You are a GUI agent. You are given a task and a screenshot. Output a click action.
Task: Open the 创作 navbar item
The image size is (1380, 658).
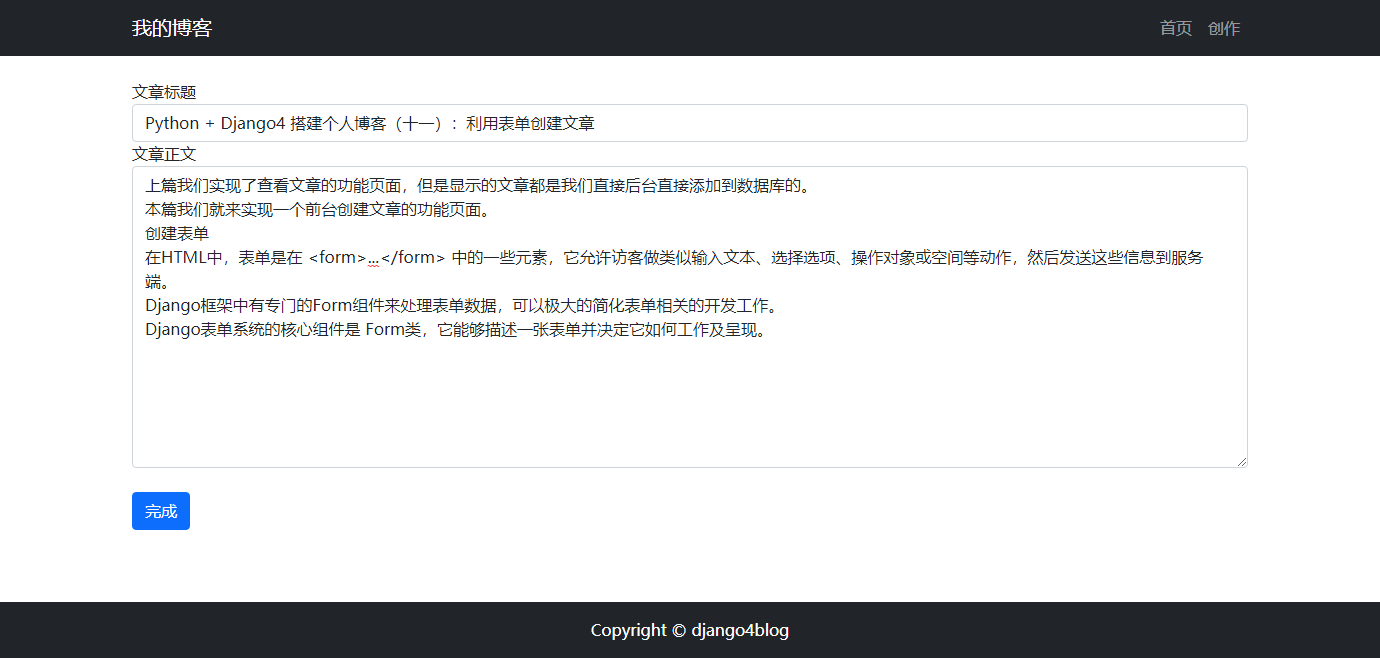click(x=1224, y=28)
